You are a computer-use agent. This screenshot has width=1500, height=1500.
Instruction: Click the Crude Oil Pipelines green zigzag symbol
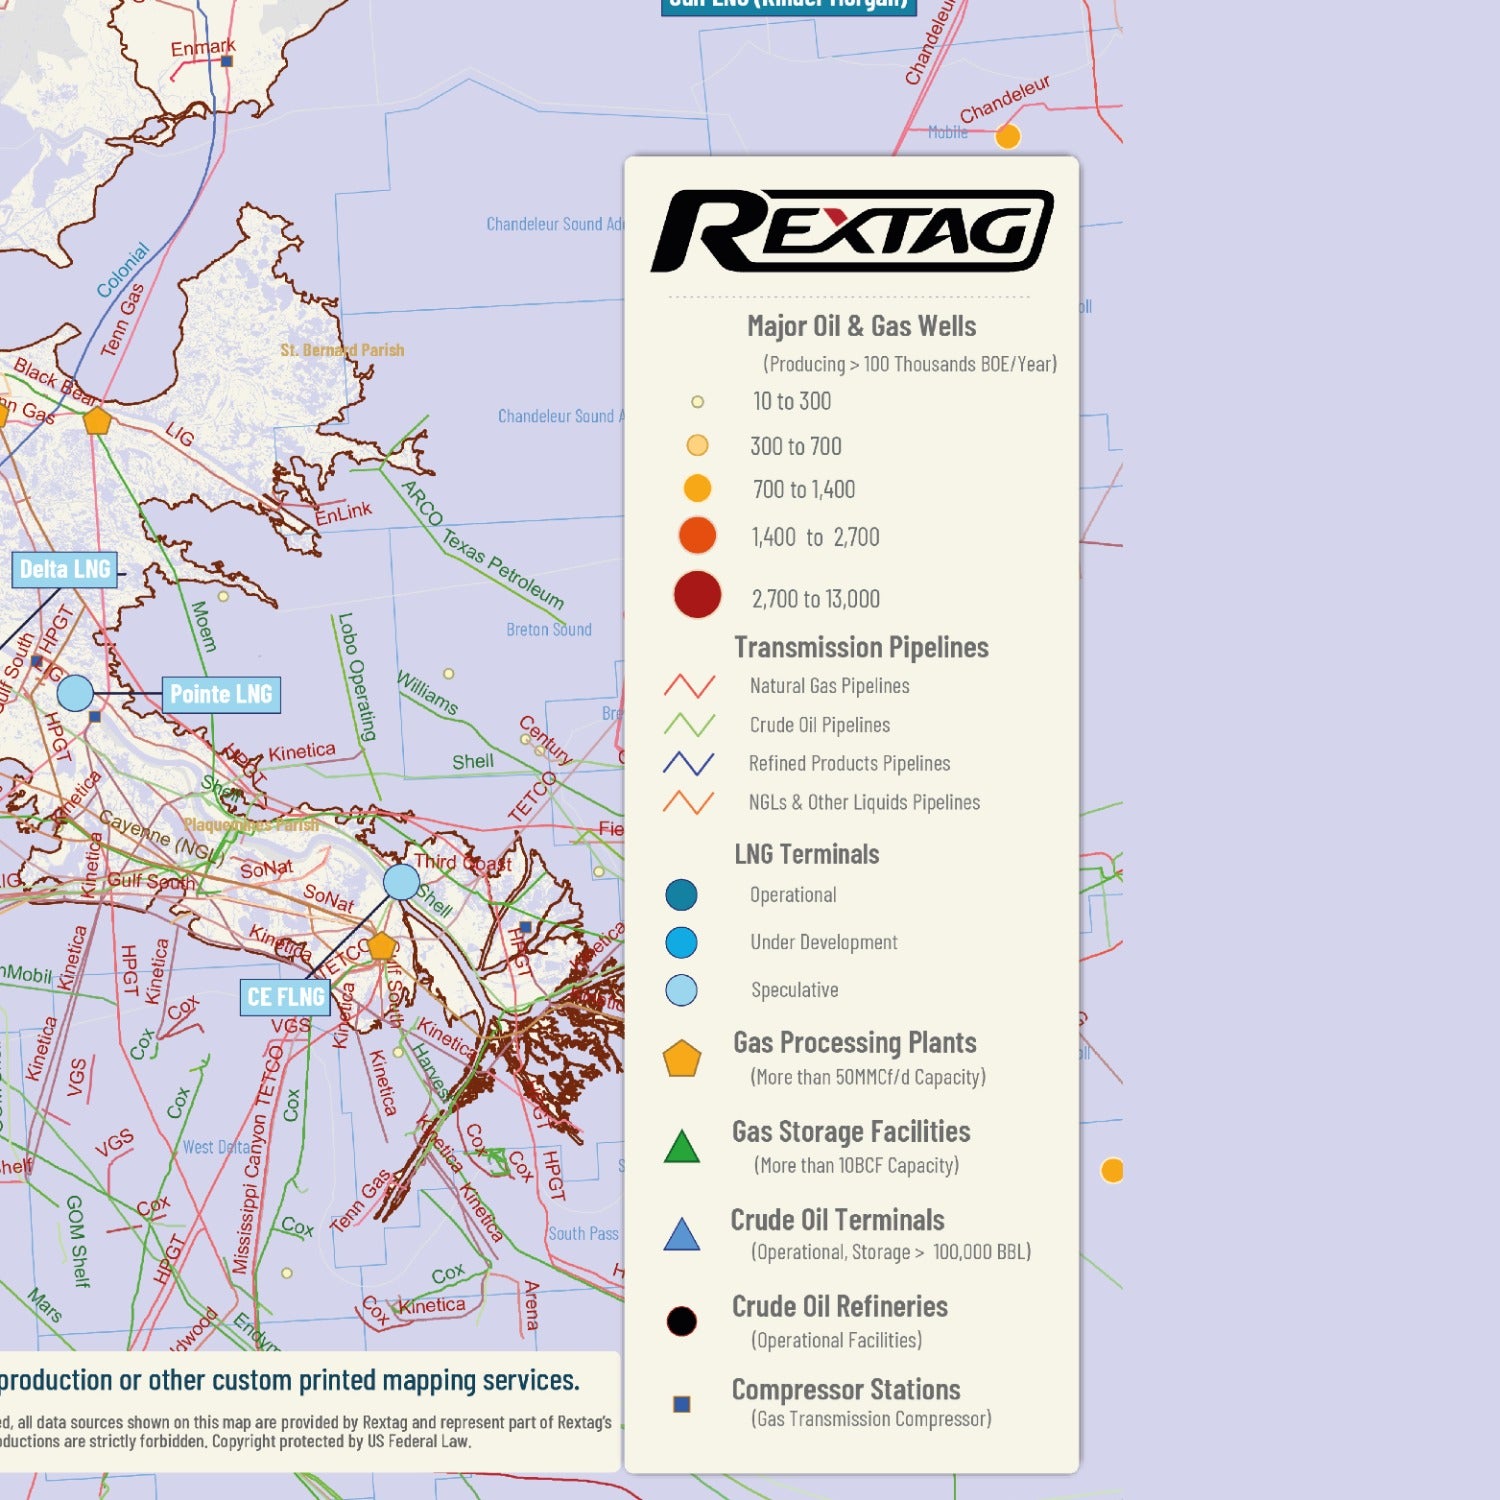(x=689, y=725)
